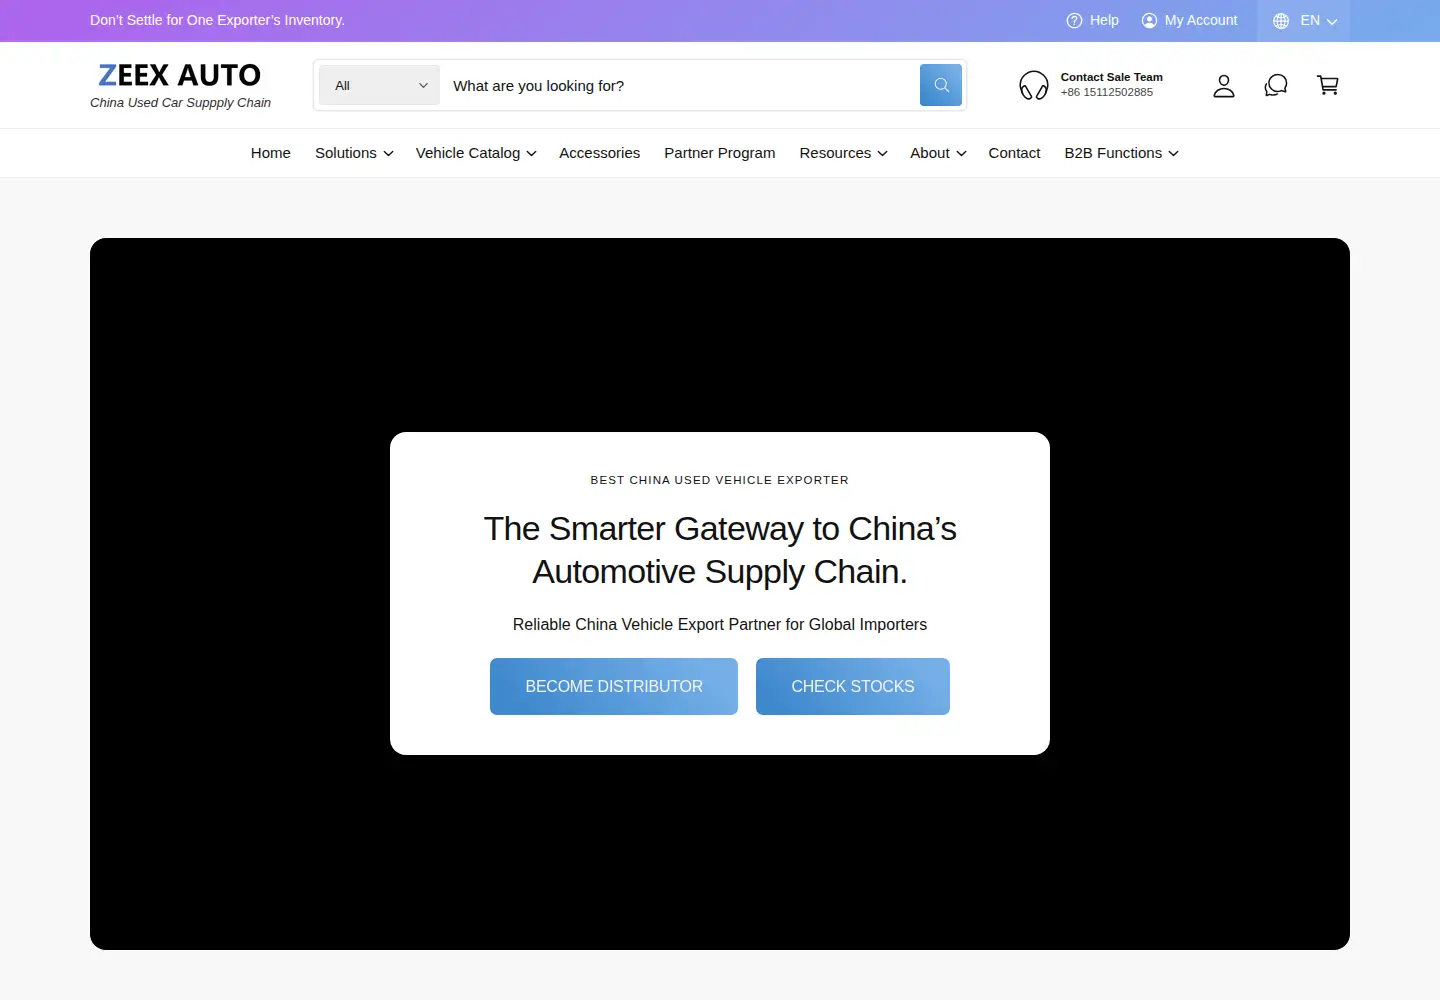Expand the Solutions menu
The height and width of the screenshot is (1000, 1440).
point(354,153)
